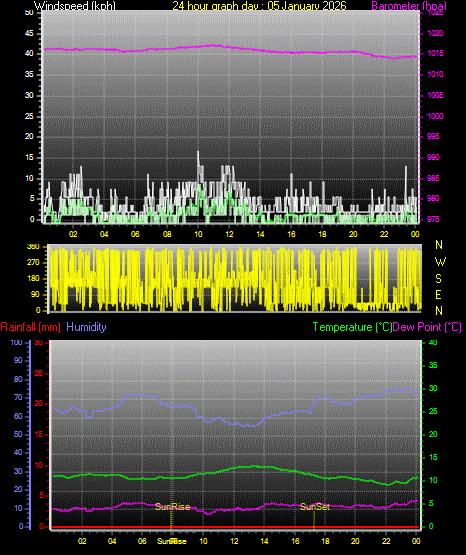Image resolution: width=466 pixels, height=555 pixels.
Task: Click hour label "04" under bottom chart
Action: (112, 541)
